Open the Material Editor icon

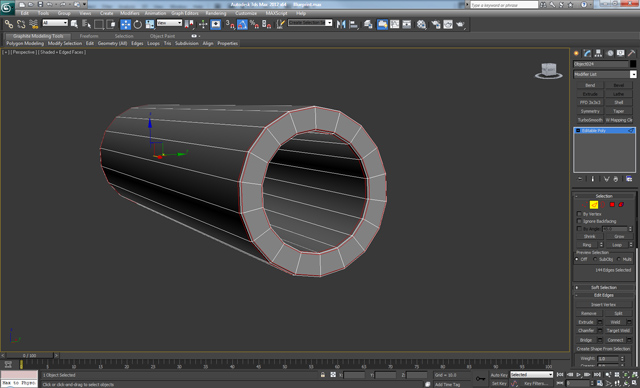[422, 24]
